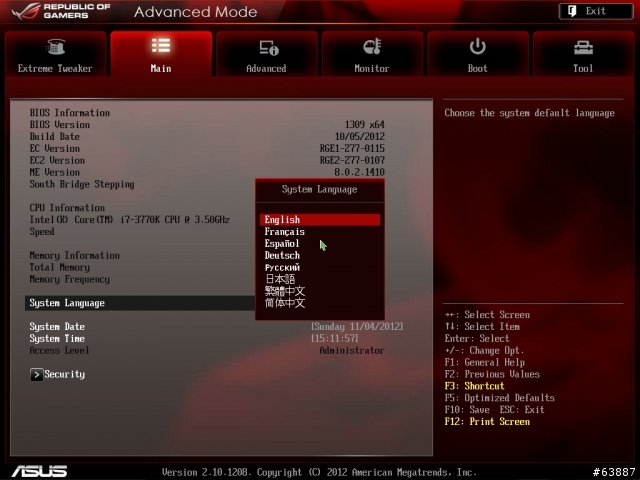
Task: Click the Advanced settings icon
Action: (x=269, y=48)
